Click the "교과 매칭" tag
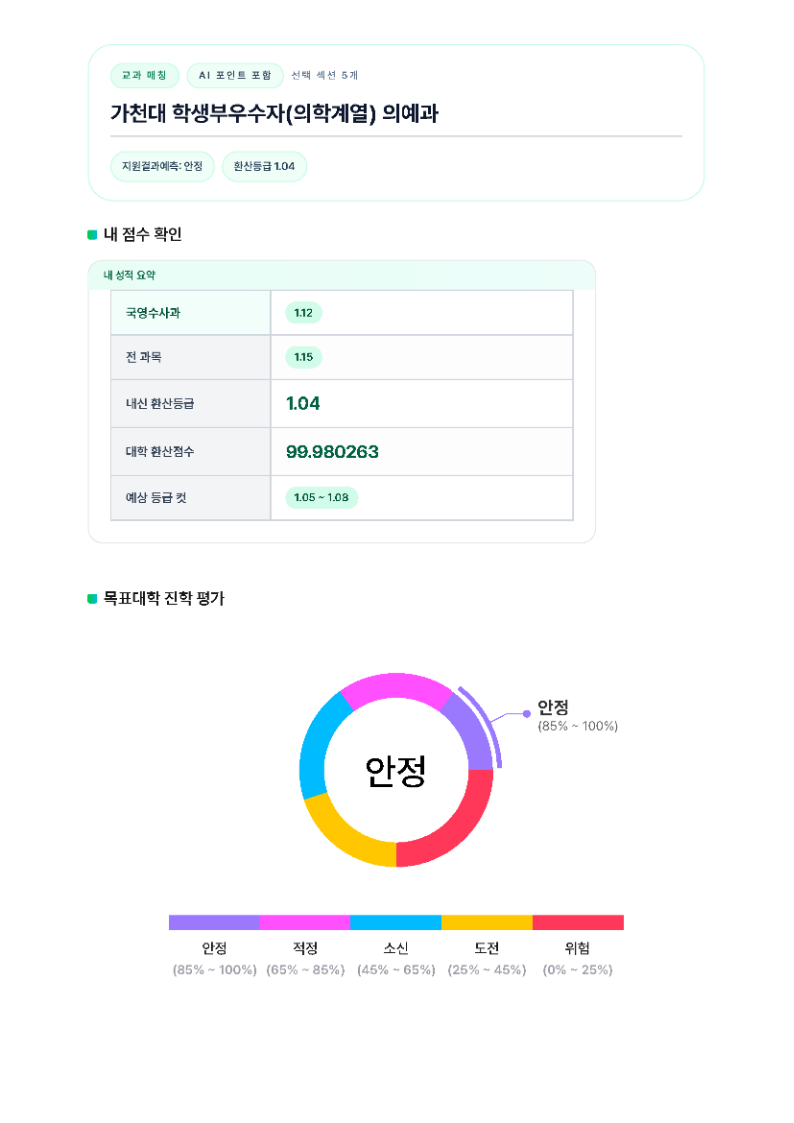Image resolution: width=794 pixels, height=1123 pixels. point(144,76)
